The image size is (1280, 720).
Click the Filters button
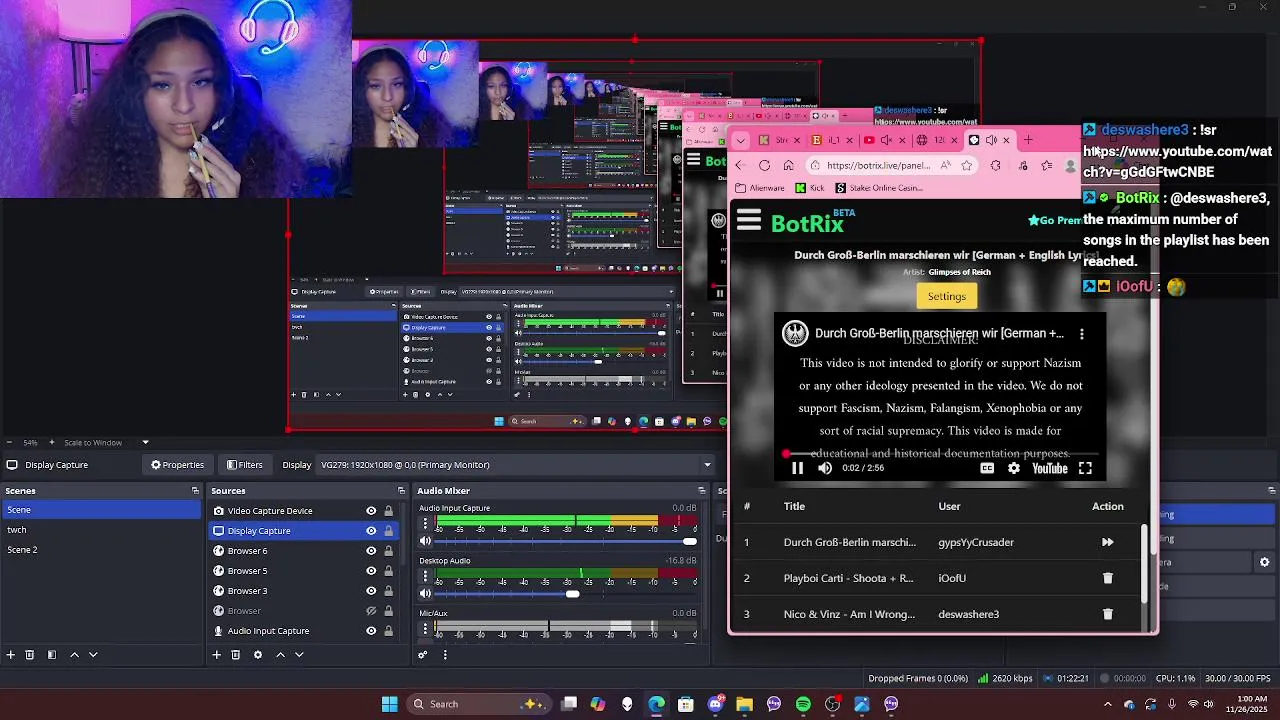[244, 465]
